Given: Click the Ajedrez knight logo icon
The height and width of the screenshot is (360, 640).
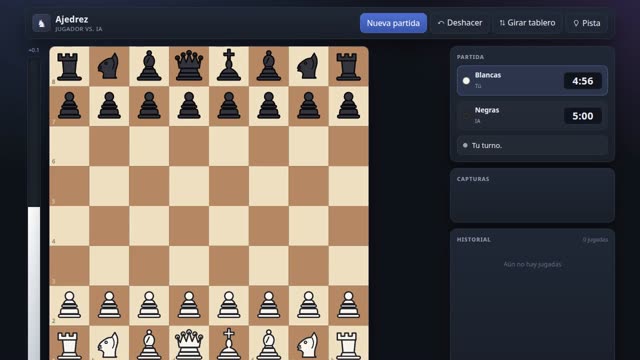Looking at the screenshot, I should (x=41, y=23).
